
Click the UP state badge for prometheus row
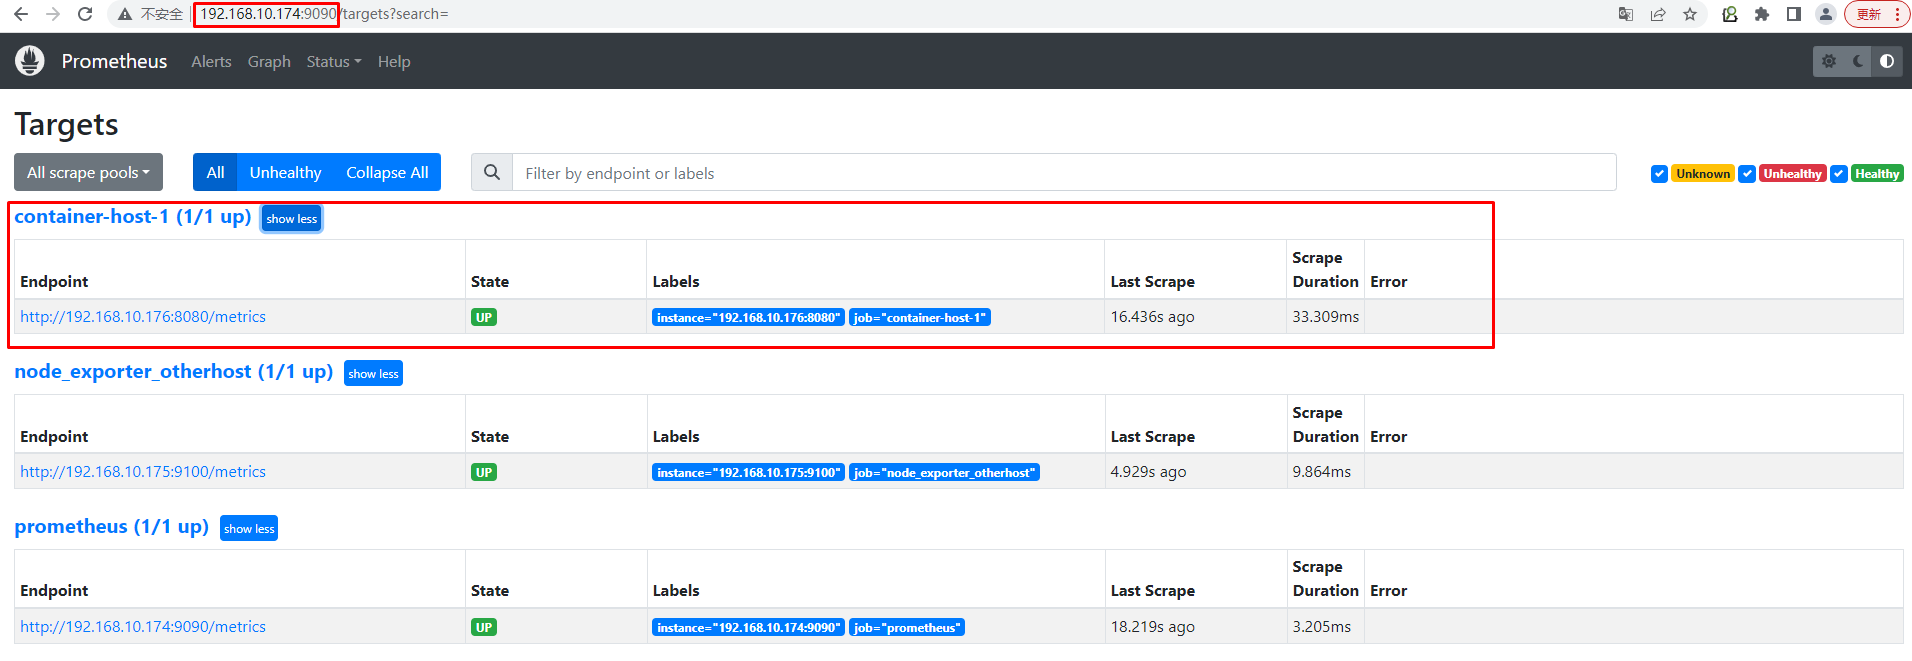point(484,627)
